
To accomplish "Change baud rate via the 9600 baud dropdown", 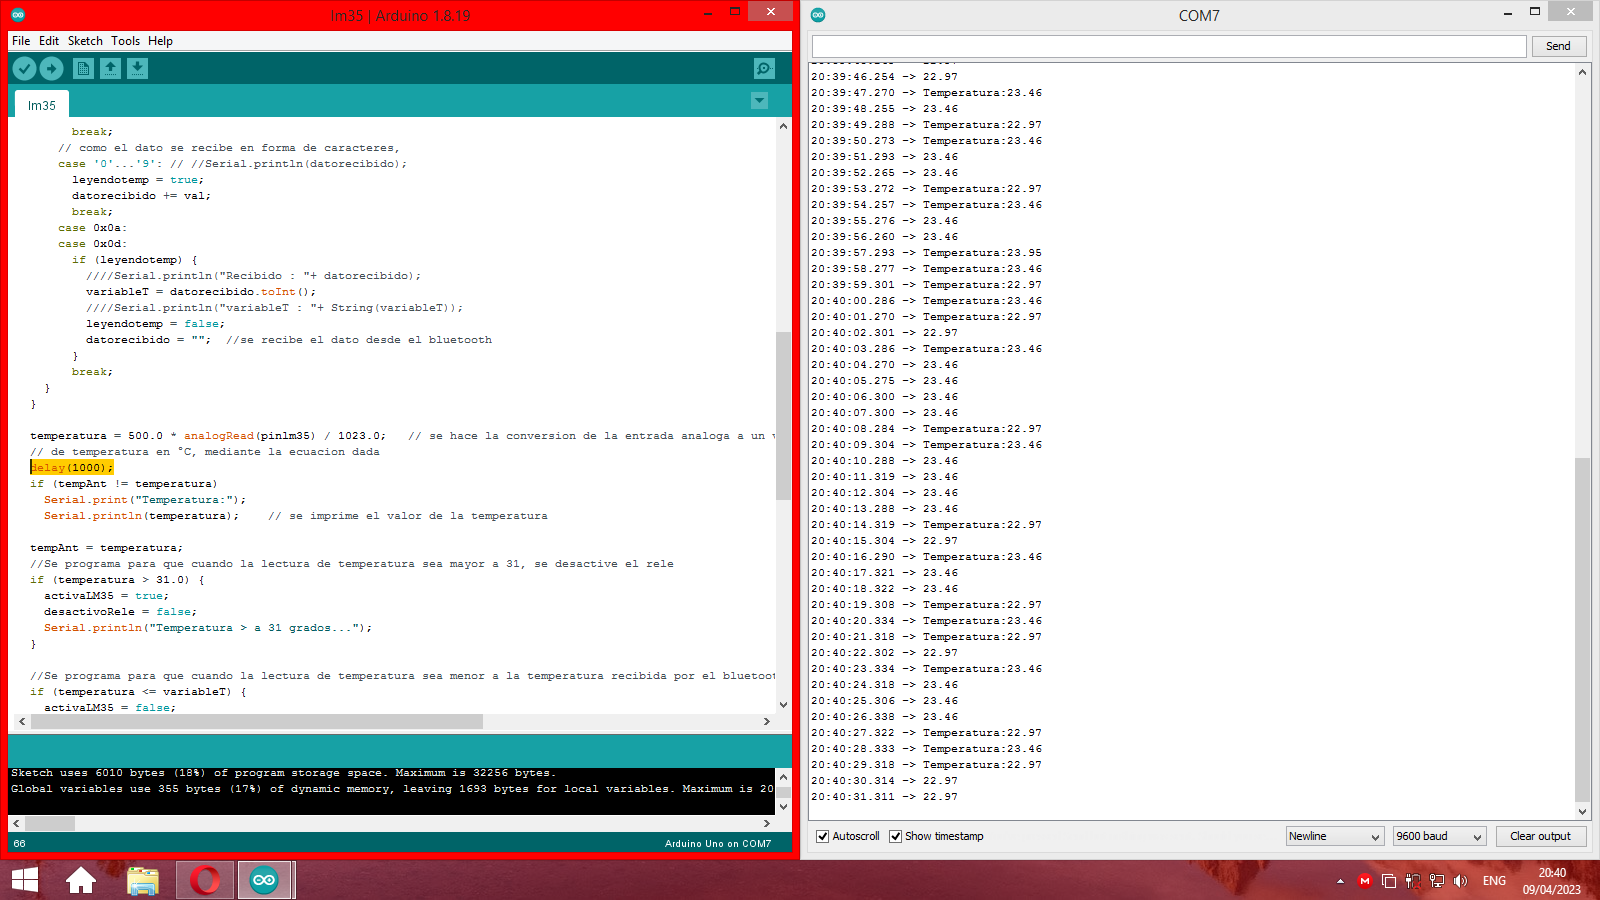I will click(x=1438, y=836).
